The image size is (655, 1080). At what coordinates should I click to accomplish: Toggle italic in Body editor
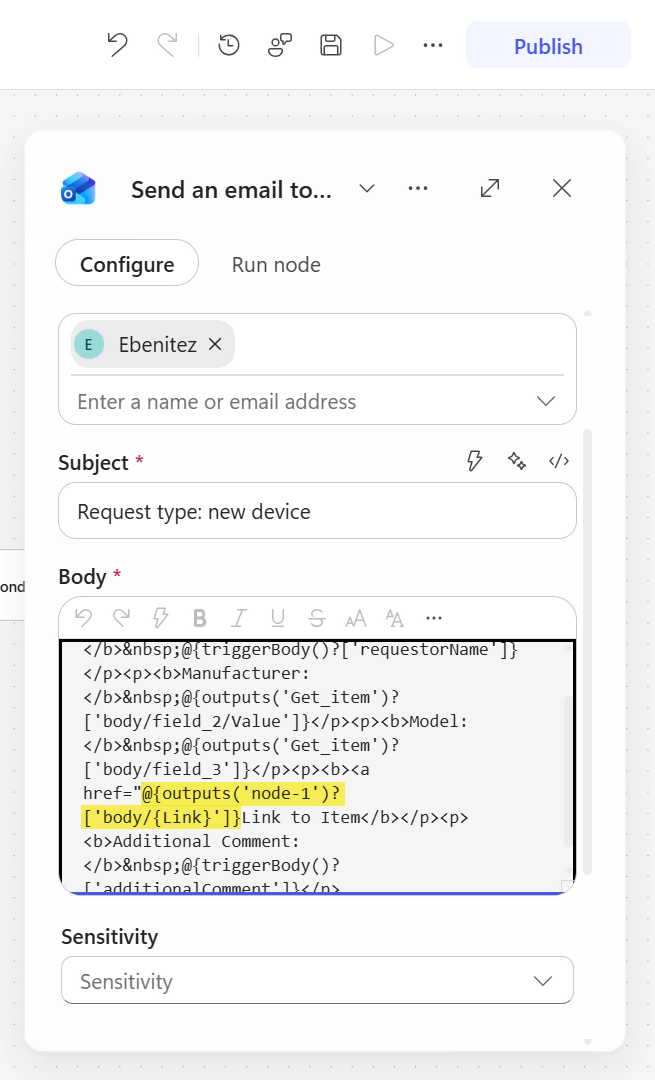point(238,618)
